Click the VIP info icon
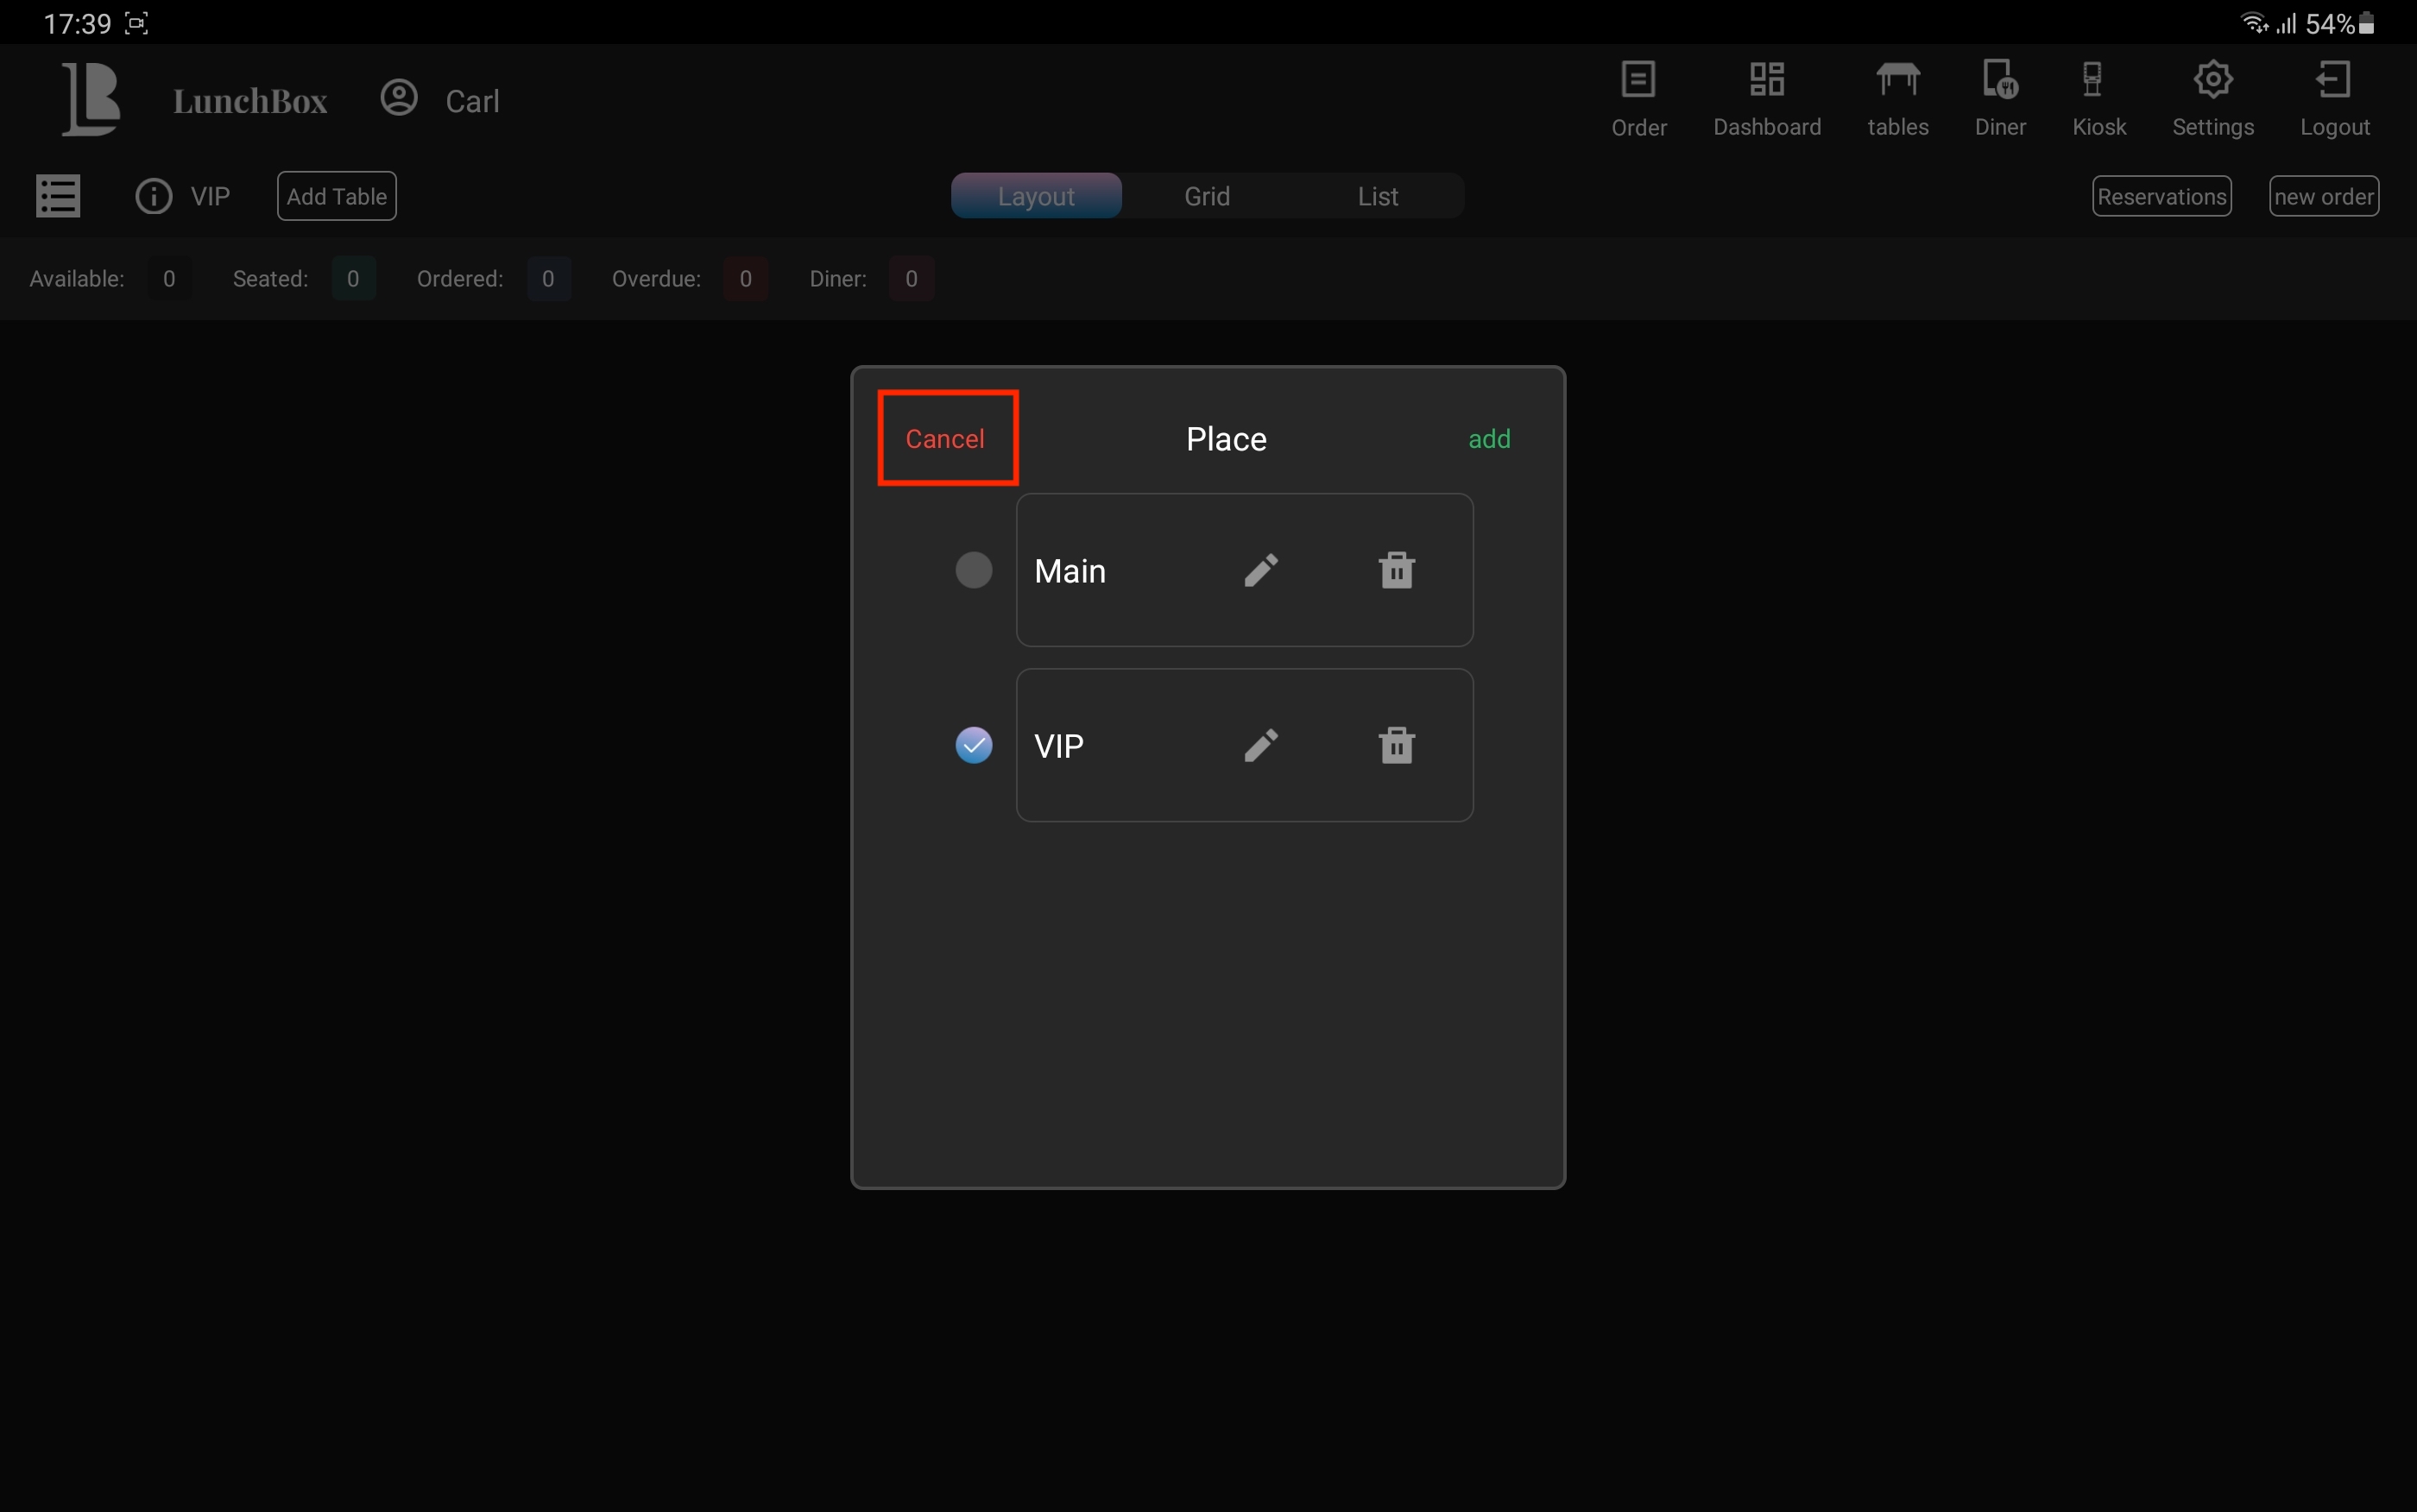The image size is (2417, 1512). (154, 196)
